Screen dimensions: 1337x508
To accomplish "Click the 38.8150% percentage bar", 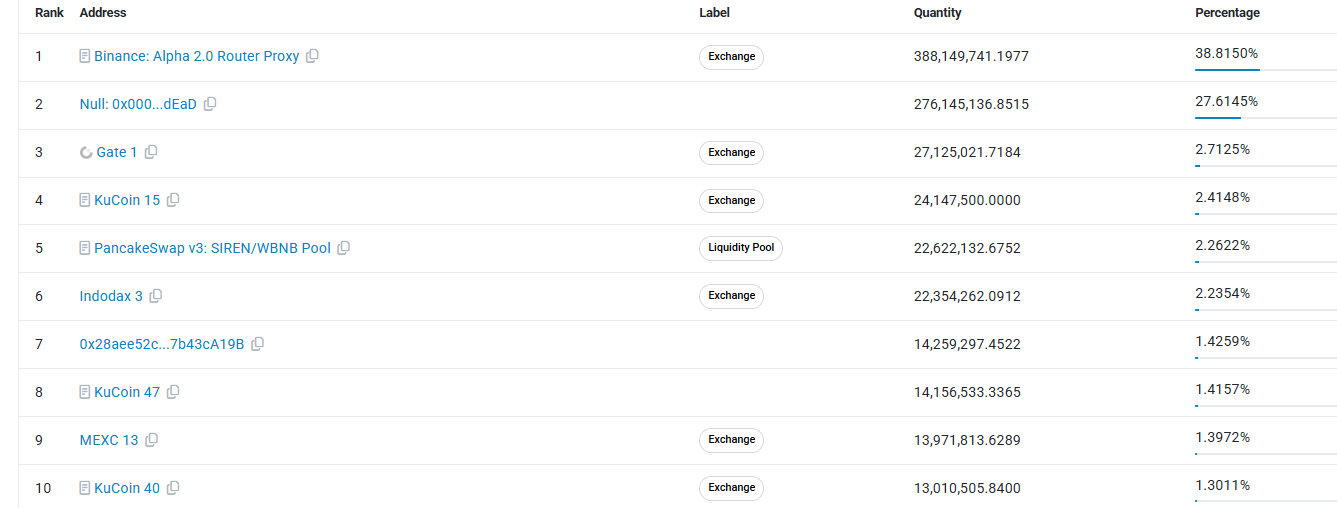I will (x=1265, y=70).
